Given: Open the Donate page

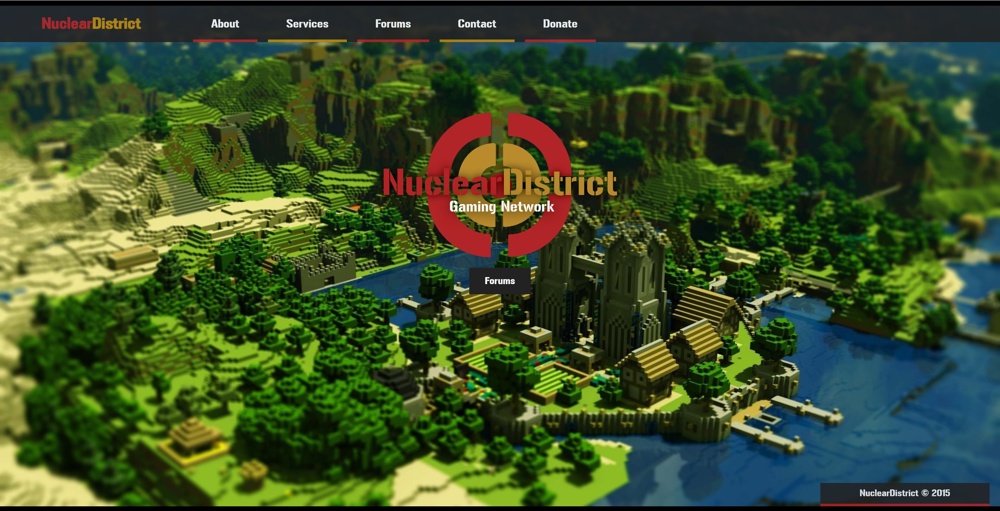Looking at the screenshot, I should 560,24.
